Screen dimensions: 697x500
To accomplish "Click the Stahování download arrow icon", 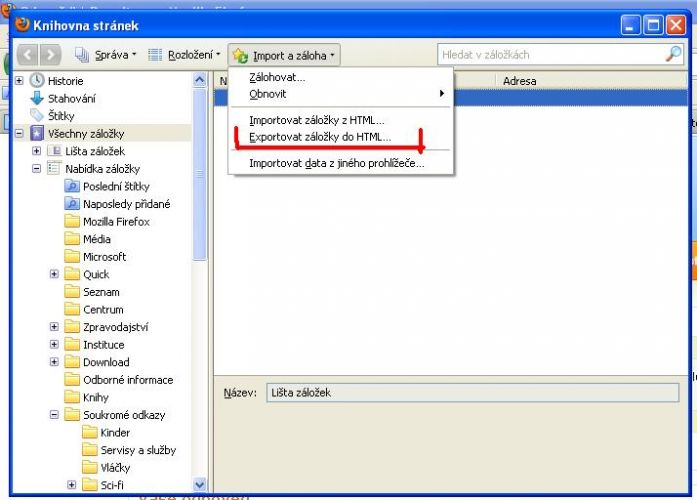I will tap(37, 98).
